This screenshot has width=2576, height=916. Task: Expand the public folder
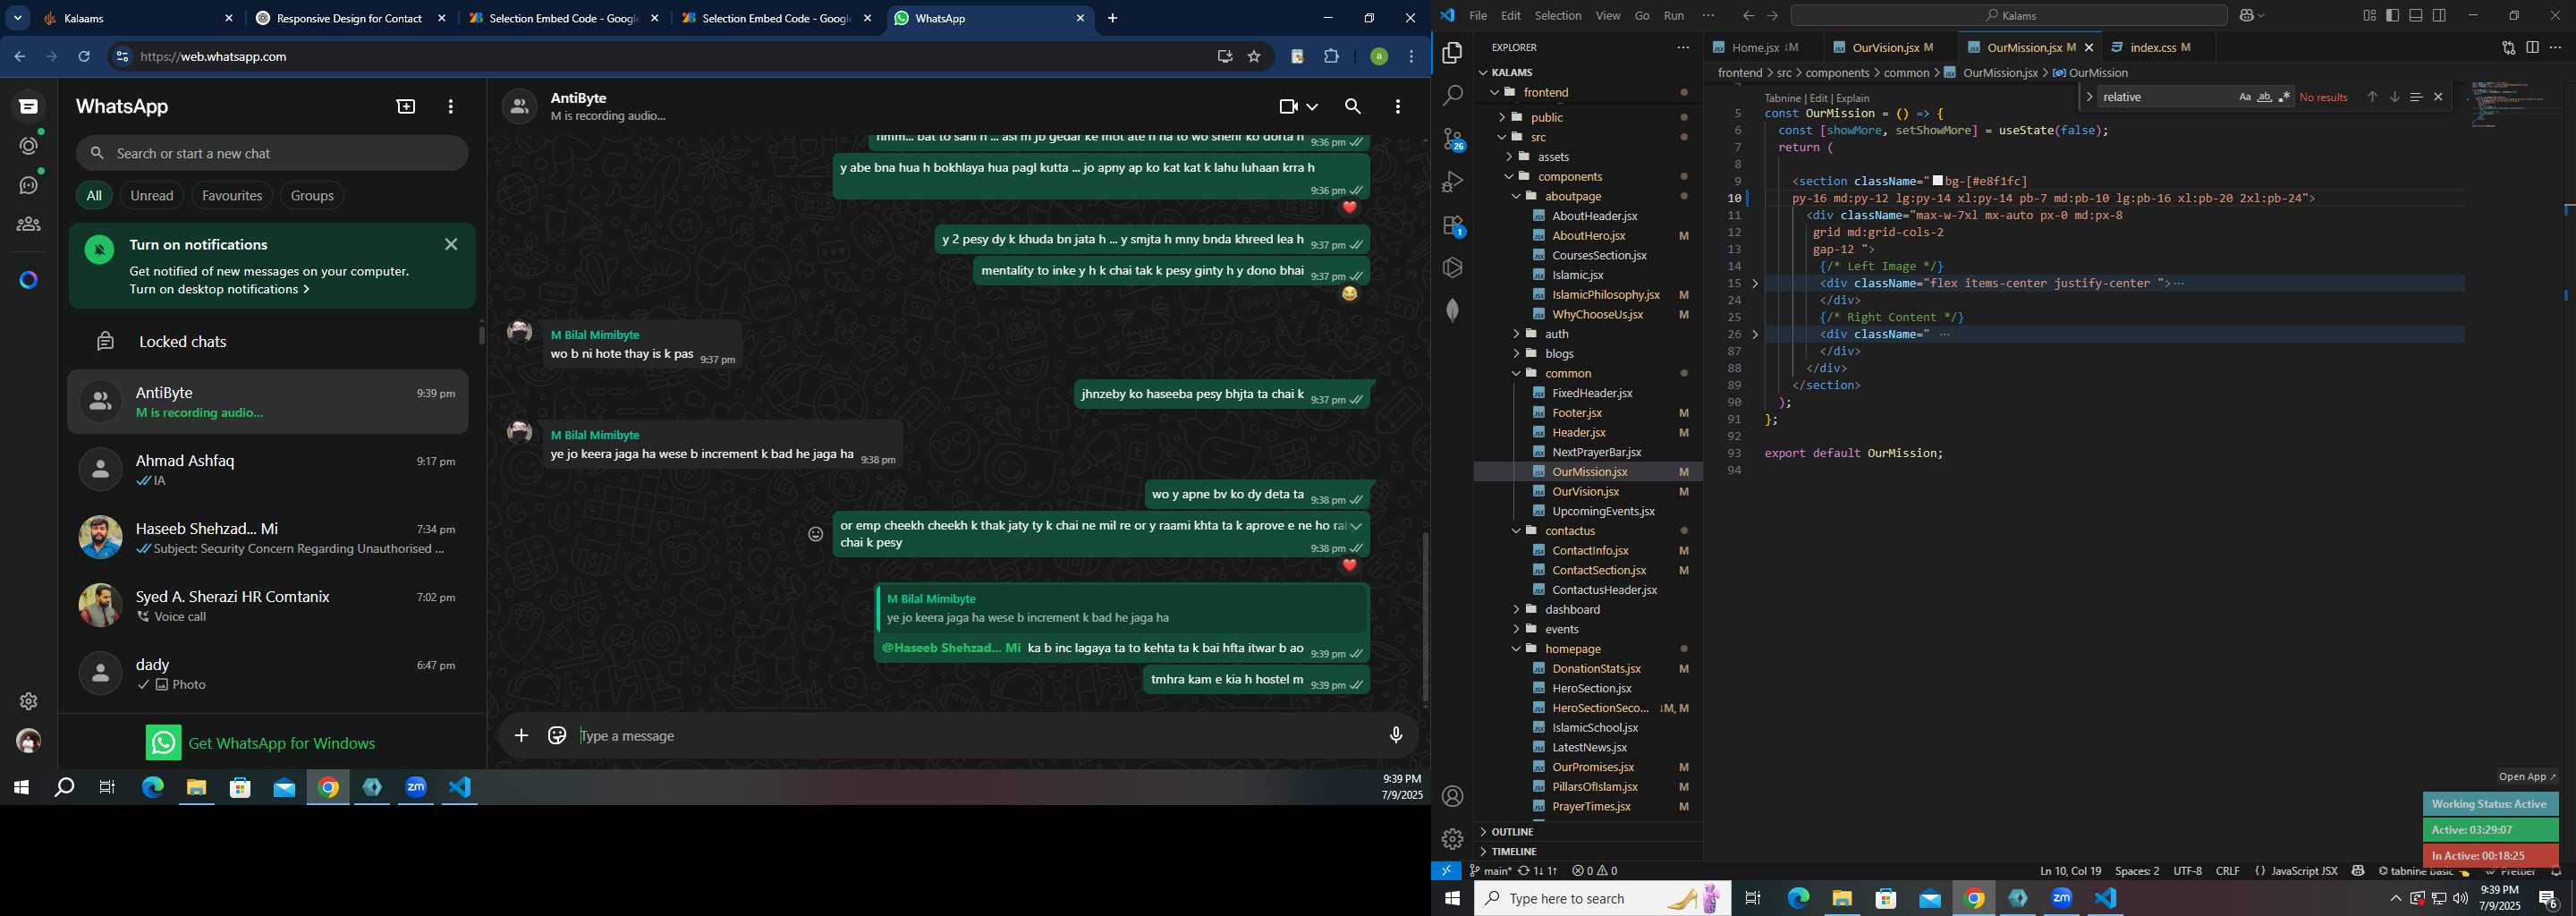click(1546, 117)
